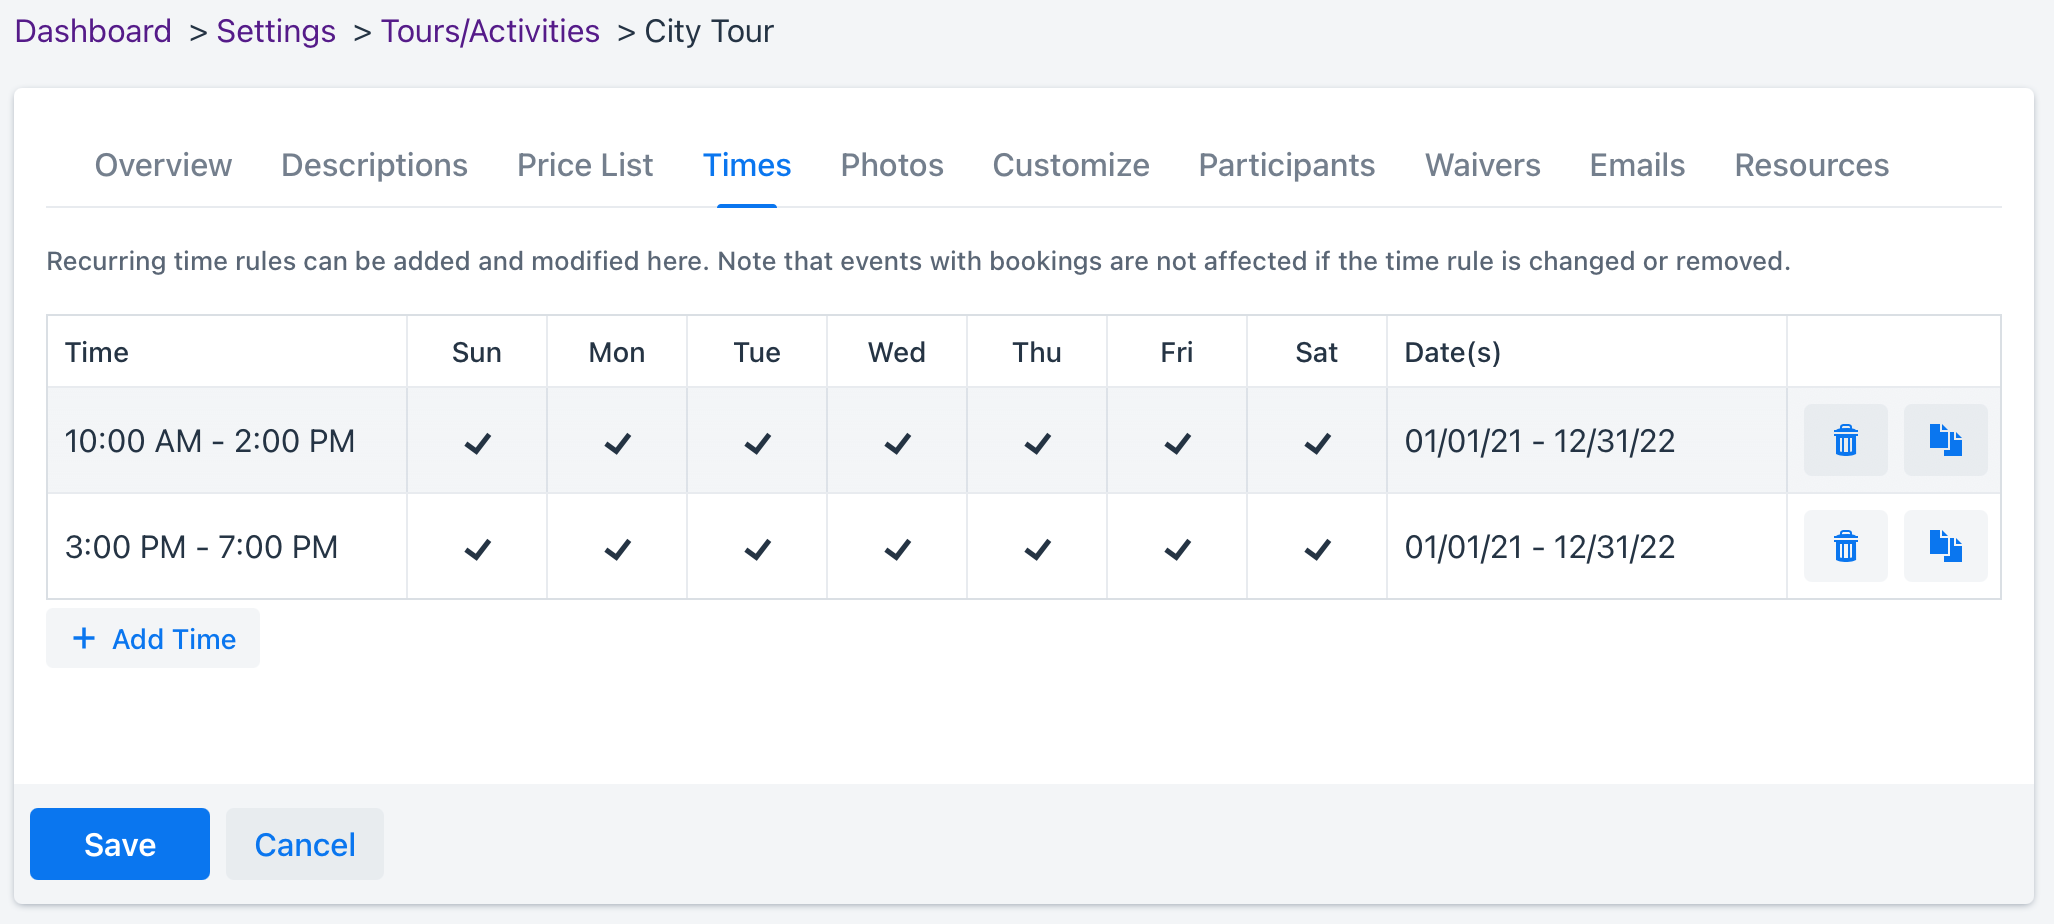Delete the 10:00 AM - 2:00 PM time rule

coord(1845,440)
